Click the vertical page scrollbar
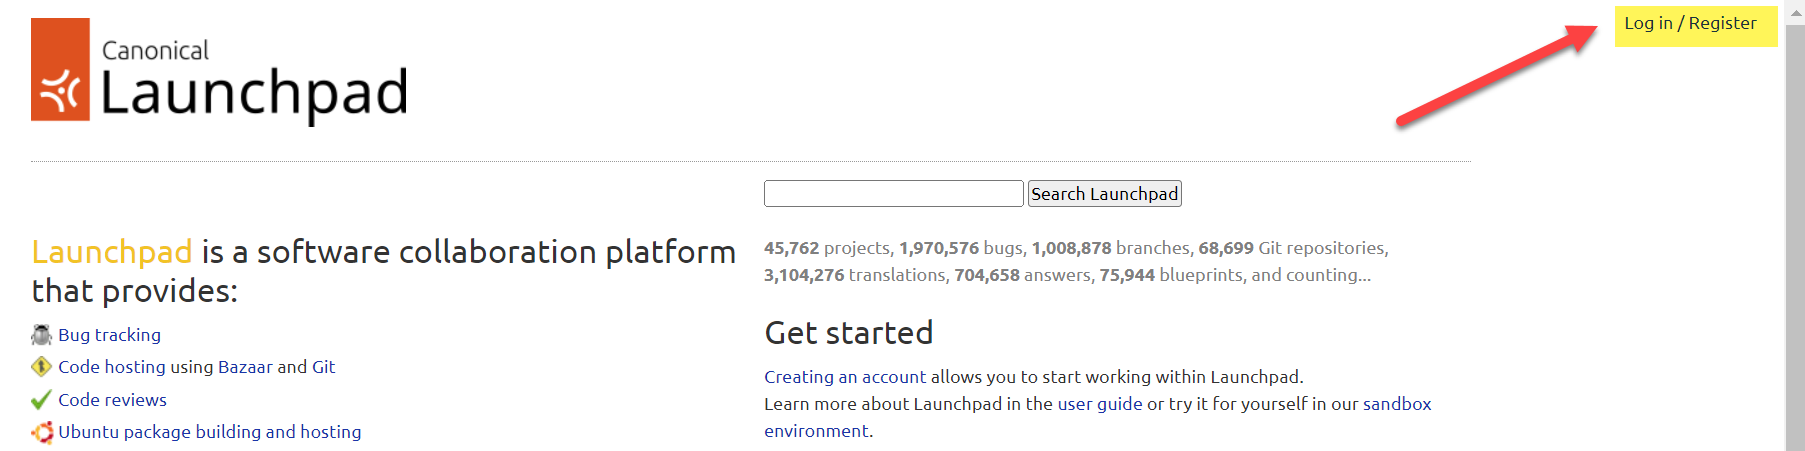Screen dimensions: 1805x451 1795,240
